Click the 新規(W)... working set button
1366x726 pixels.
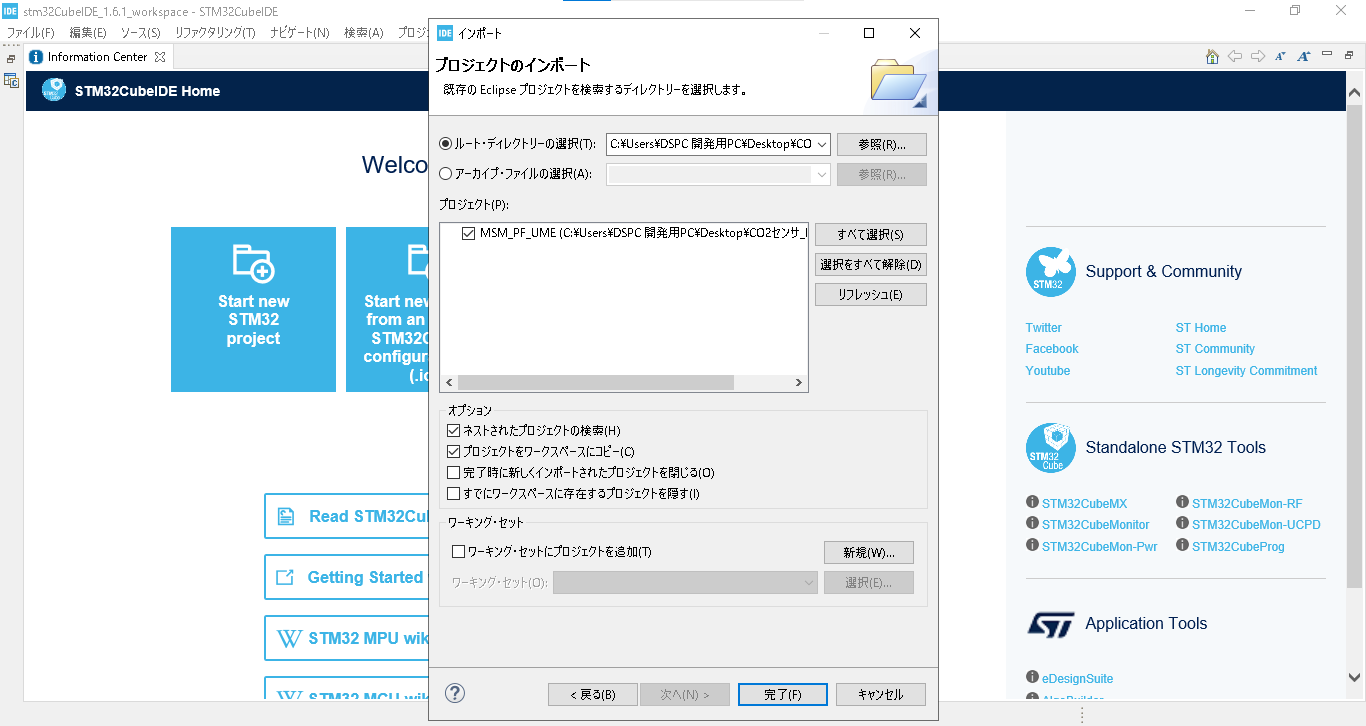(869, 552)
